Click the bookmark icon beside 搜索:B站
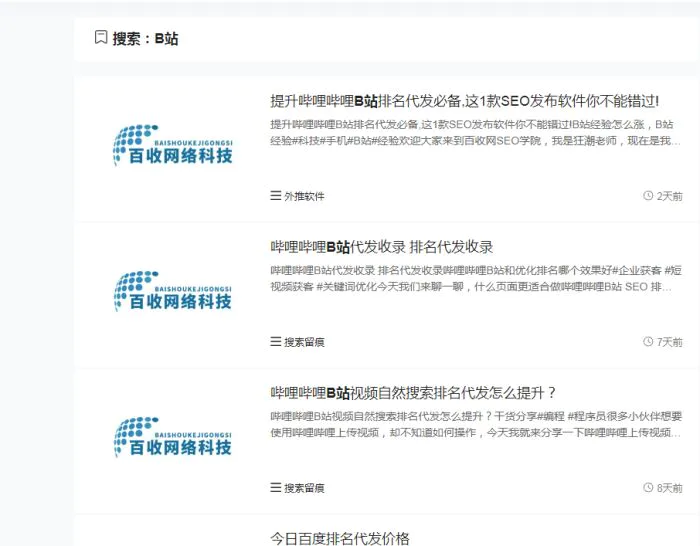This screenshot has width=700, height=546. (101, 38)
